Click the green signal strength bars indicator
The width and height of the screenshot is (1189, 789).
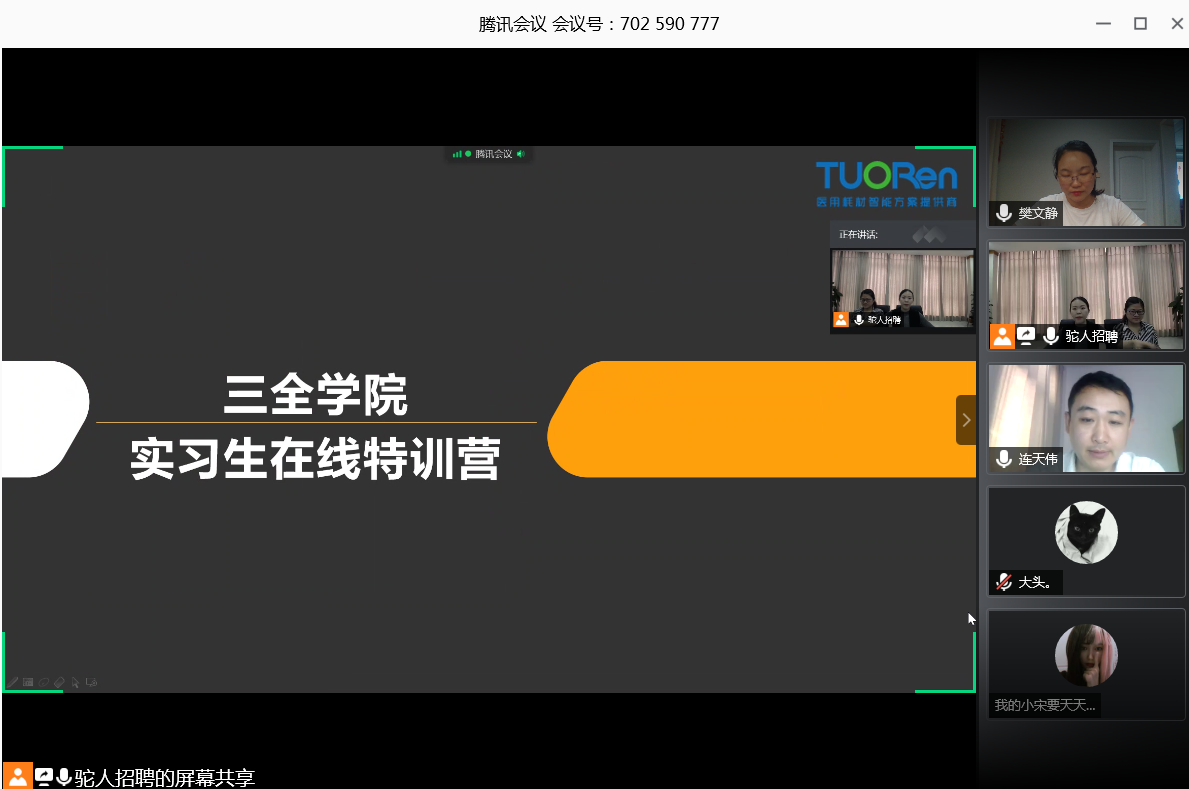point(457,154)
